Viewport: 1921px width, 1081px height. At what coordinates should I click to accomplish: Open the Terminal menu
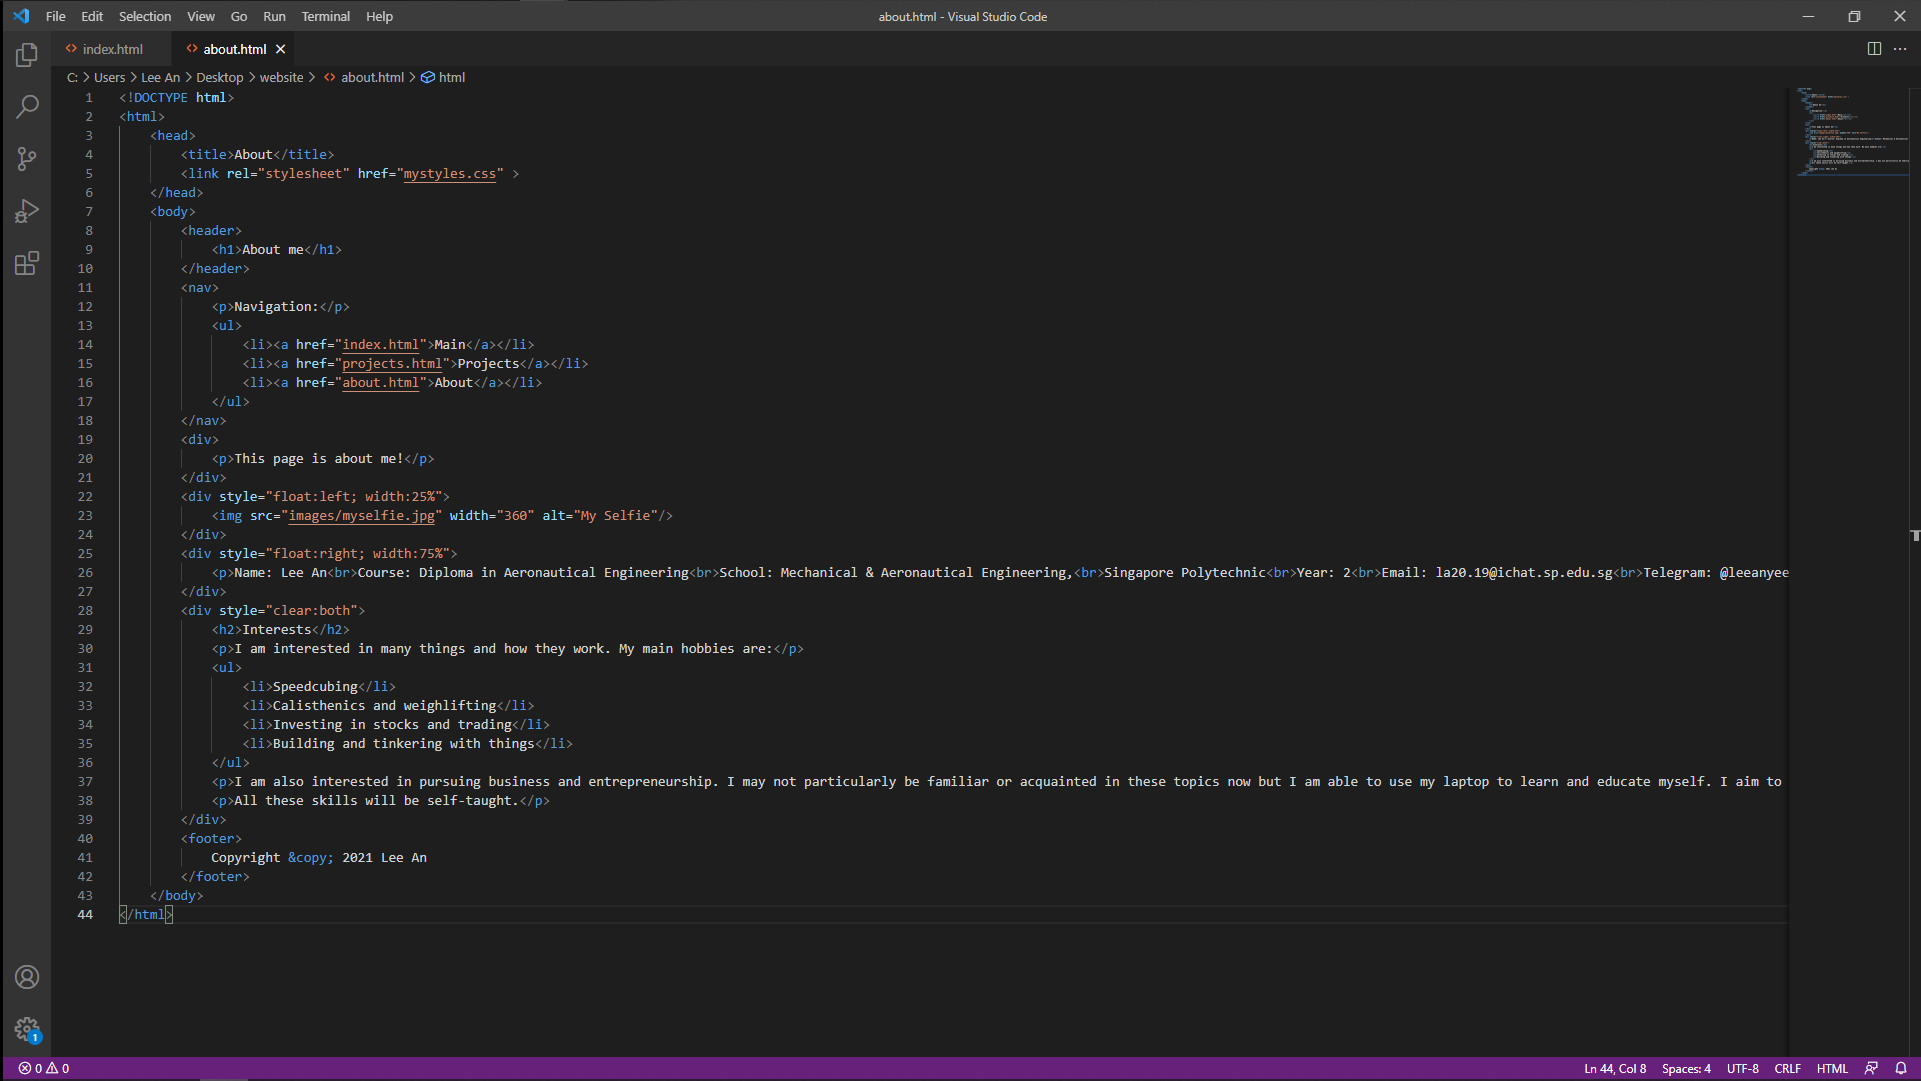(325, 16)
